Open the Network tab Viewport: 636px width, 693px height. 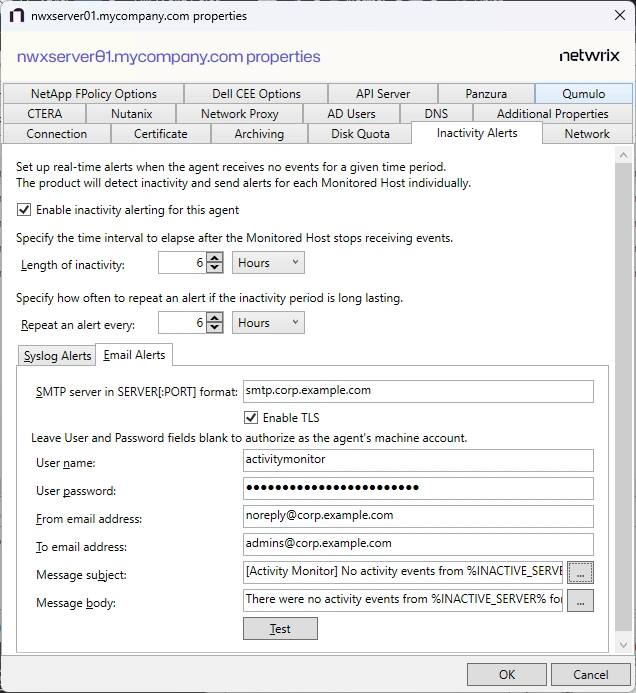[x=587, y=133]
